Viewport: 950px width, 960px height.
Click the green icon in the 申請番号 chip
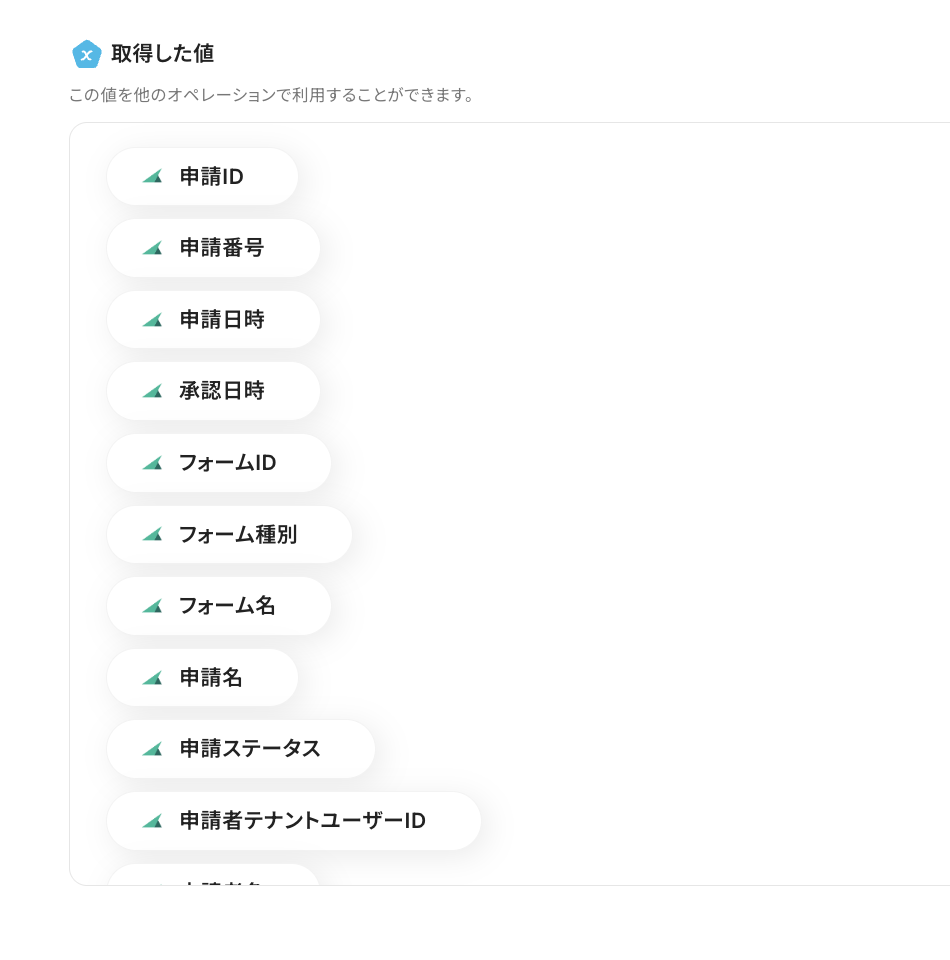(x=152, y=248)
